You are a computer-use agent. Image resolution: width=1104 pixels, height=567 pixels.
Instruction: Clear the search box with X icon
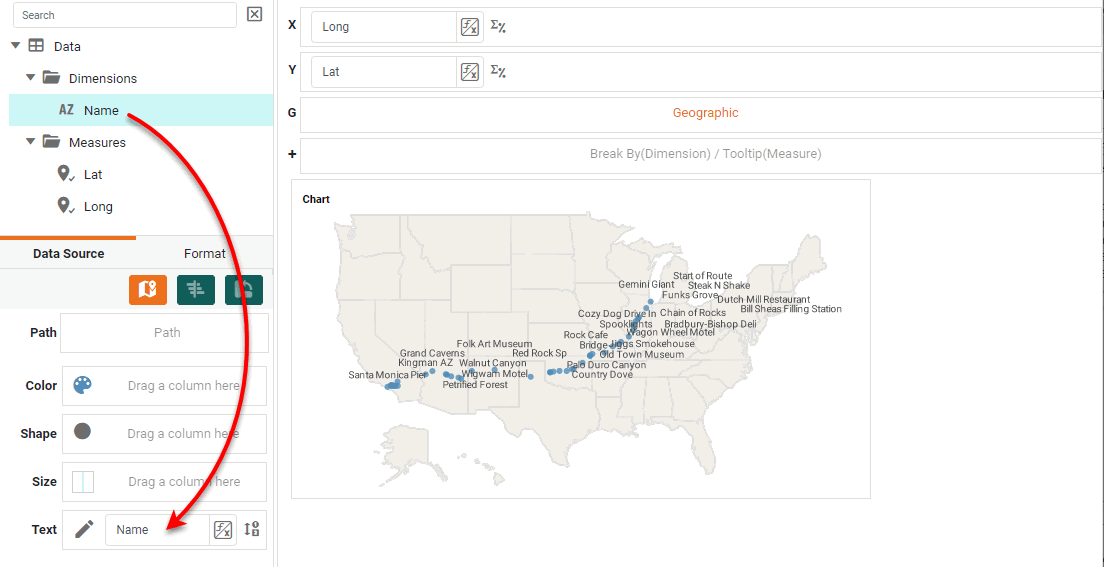pyautogui.click(x=254, y=14)
